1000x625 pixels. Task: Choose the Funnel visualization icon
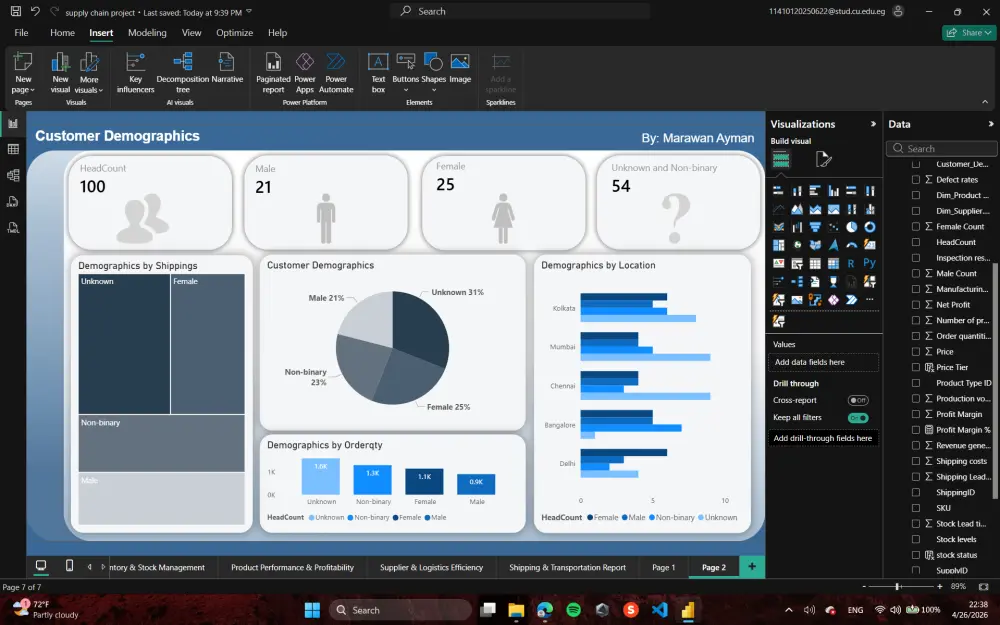pyautogui.click(x=814, y=227)
